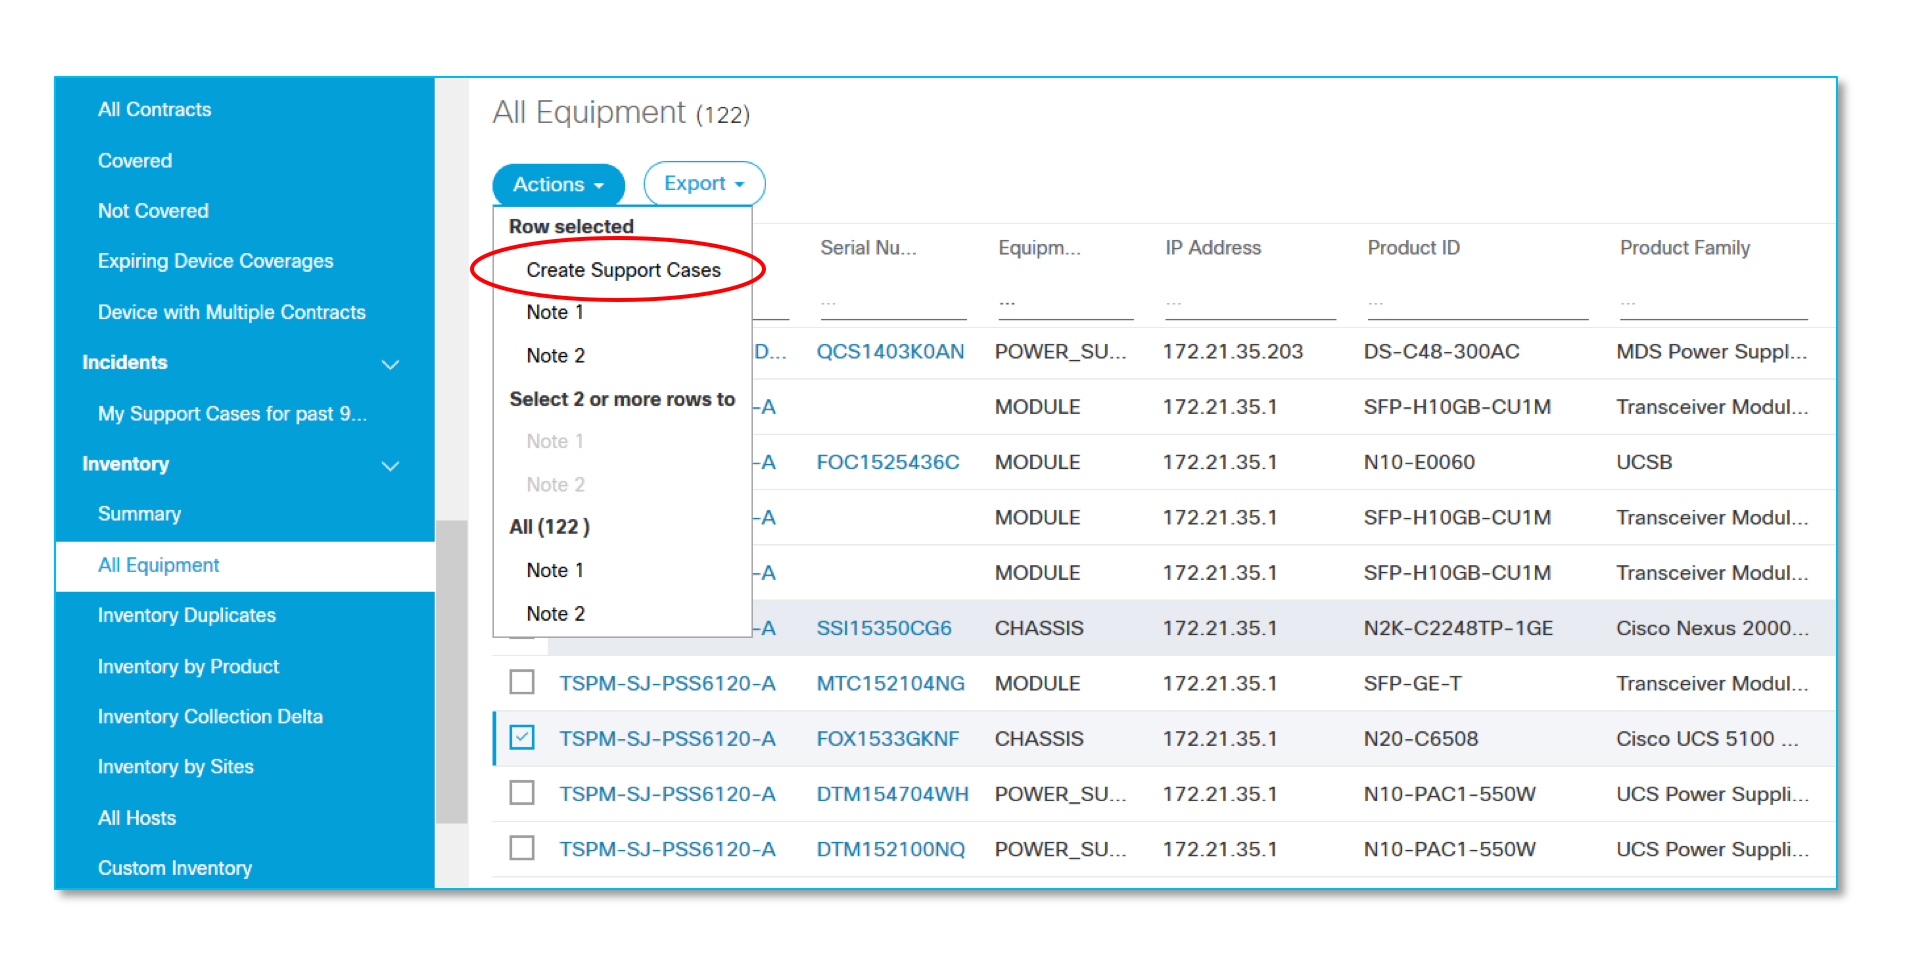
Task: Click the IP Address filter field
Action: [x=1249, y=303]
